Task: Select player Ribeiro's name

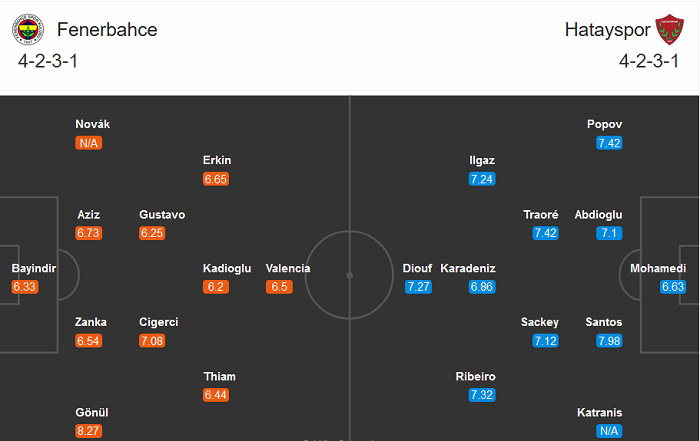Action: pyautogui.click(x=474, y=377)
